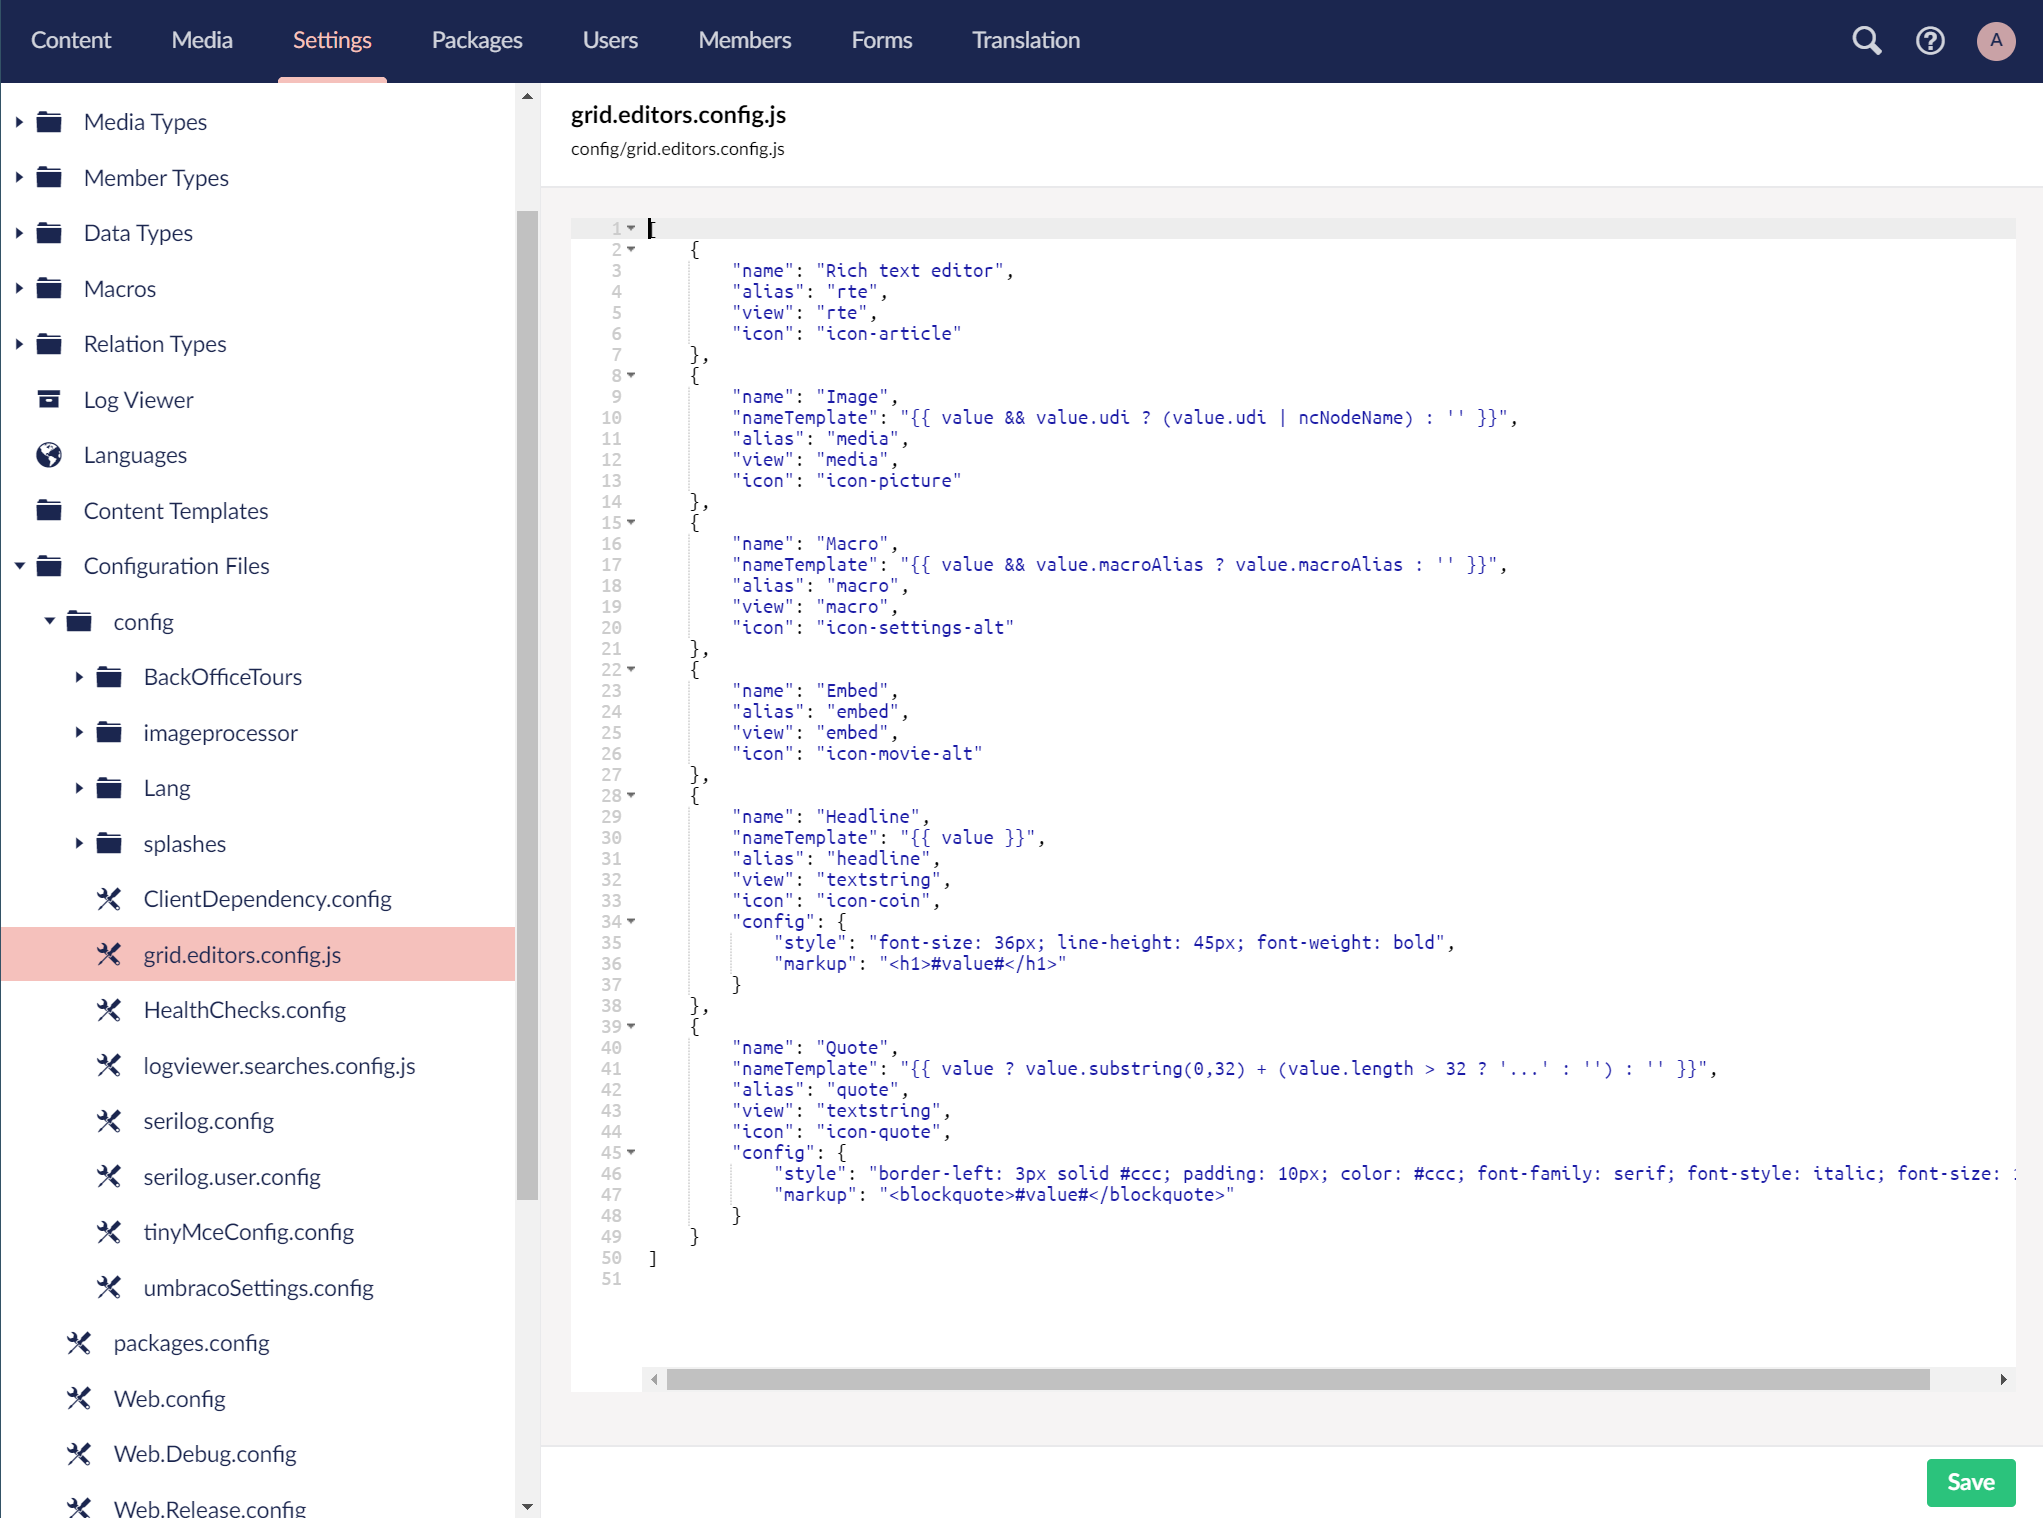Expand the Relation Types tree node
Image resolution: width=2043 pixels, height=1518 pixels.
pyautogui.click(x=19, y=344)
